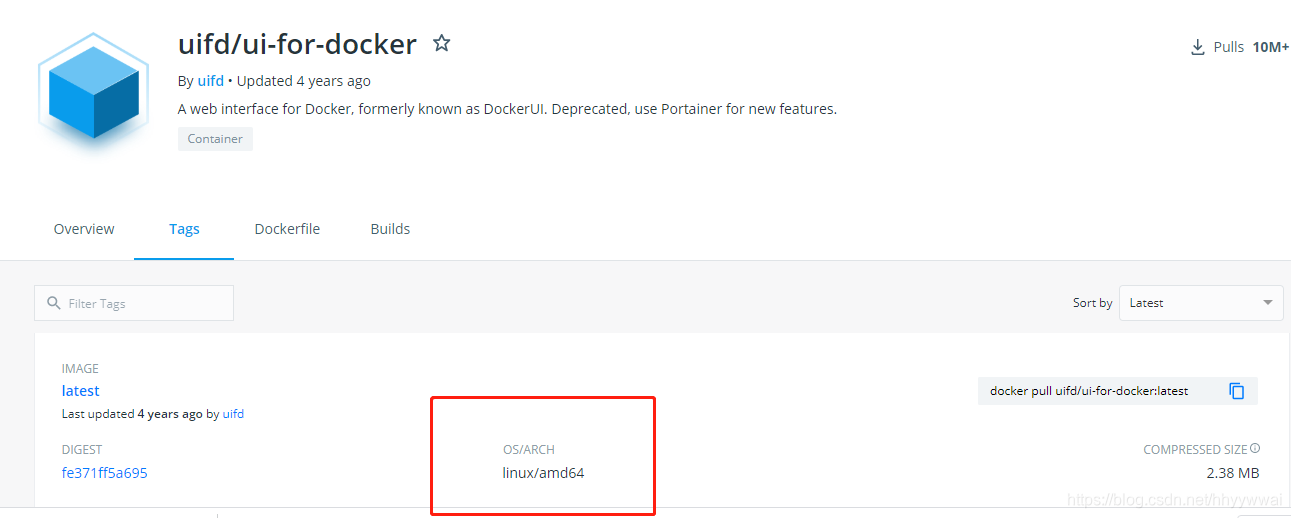This screenshot has width=1291, height=518.
Task: Click uifd link after Last updated
Action: pos(233,414)
